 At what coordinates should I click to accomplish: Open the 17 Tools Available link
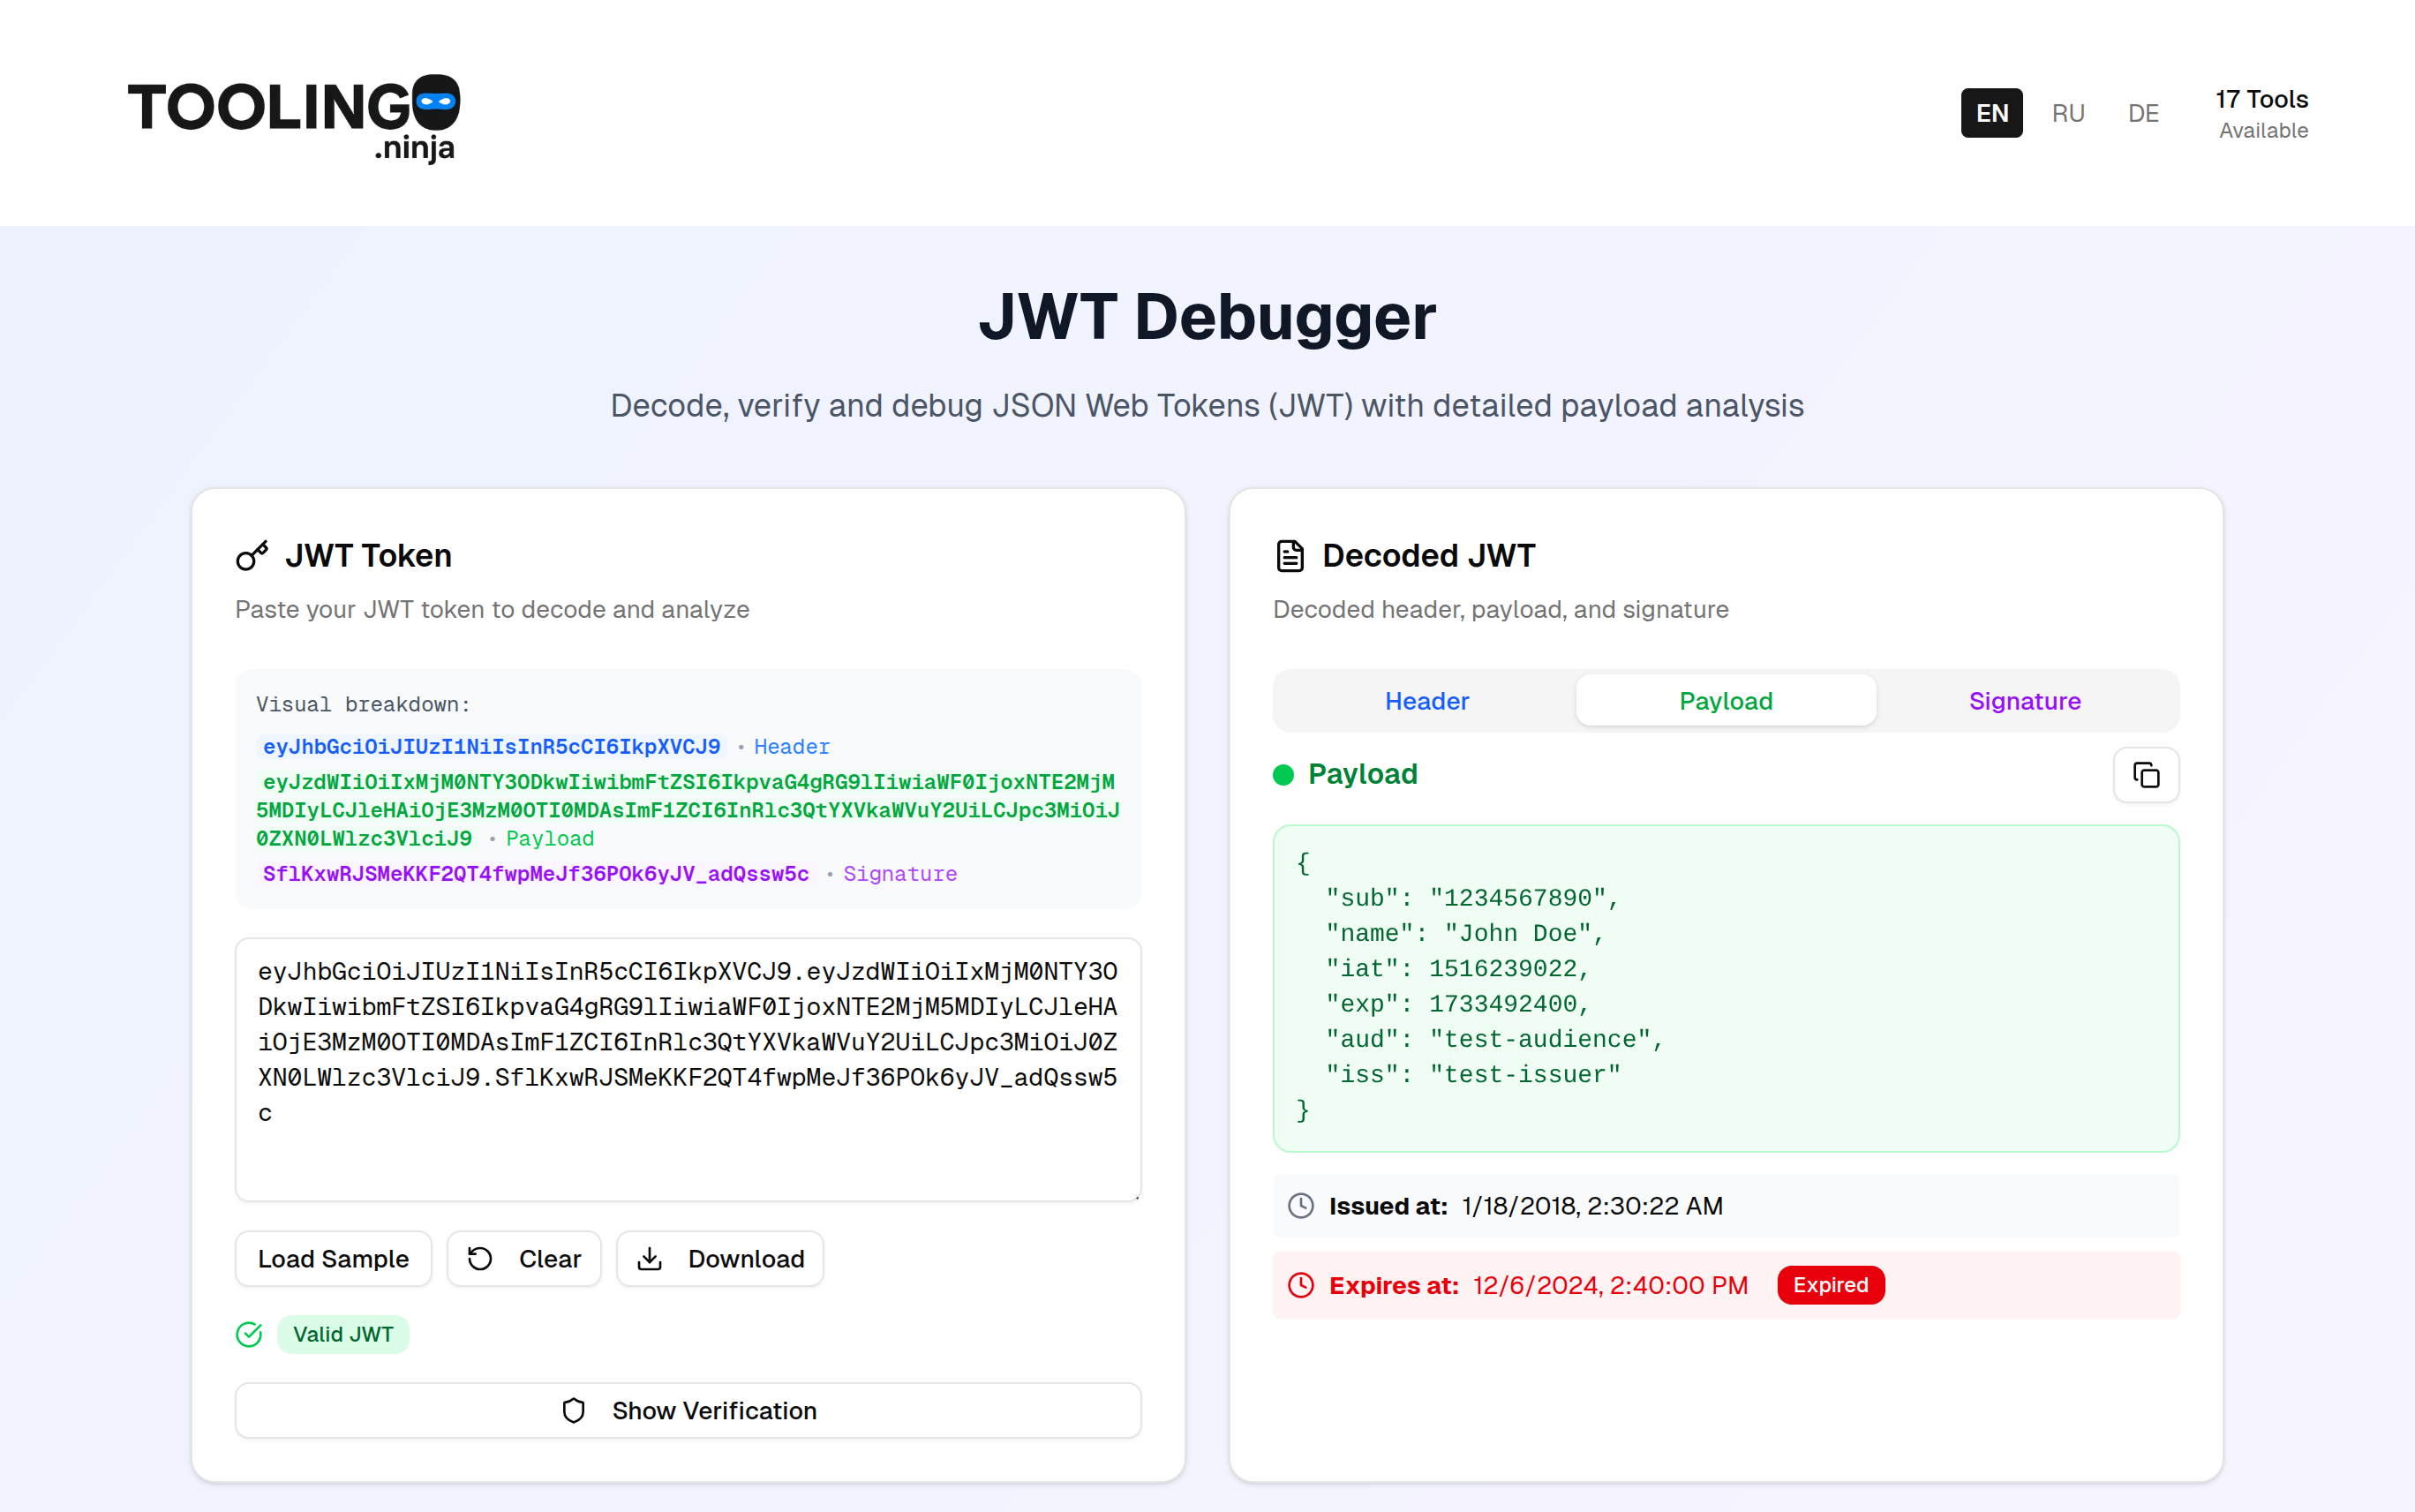[2262, 113]
